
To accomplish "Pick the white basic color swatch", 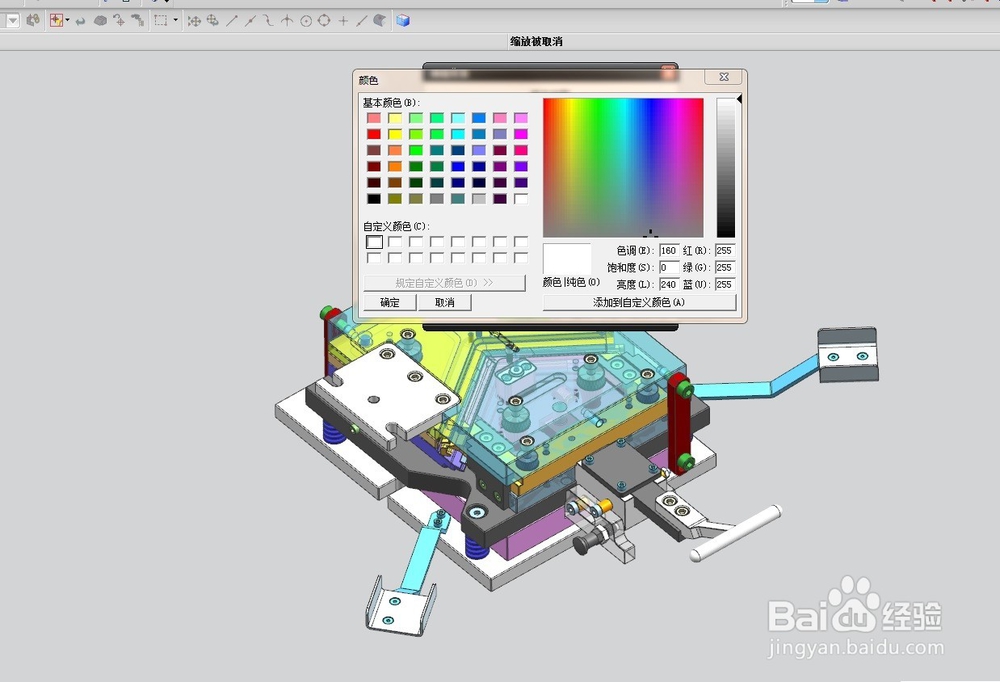I will 521,198.
